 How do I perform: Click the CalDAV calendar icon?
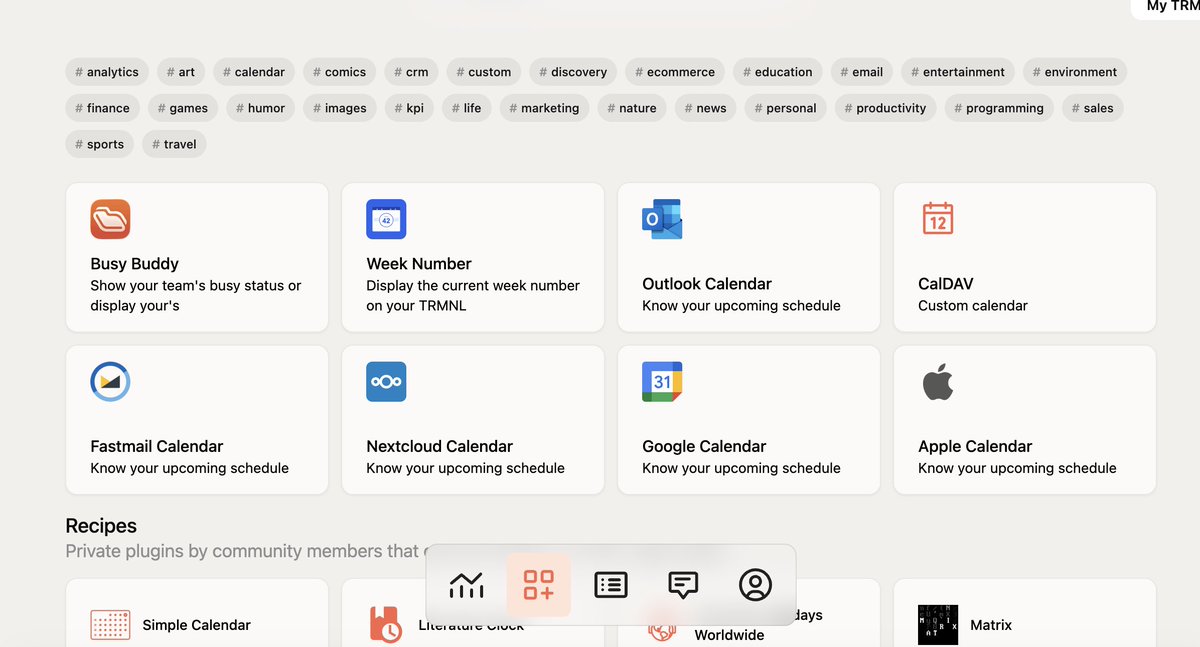[938, 218]
